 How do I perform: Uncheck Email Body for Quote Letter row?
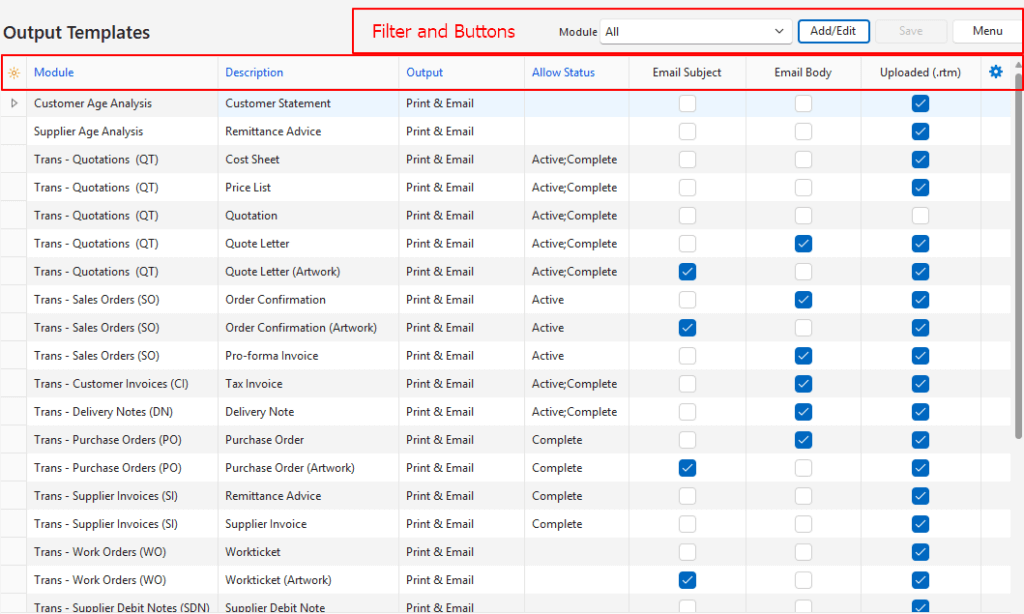pos(803,243)
